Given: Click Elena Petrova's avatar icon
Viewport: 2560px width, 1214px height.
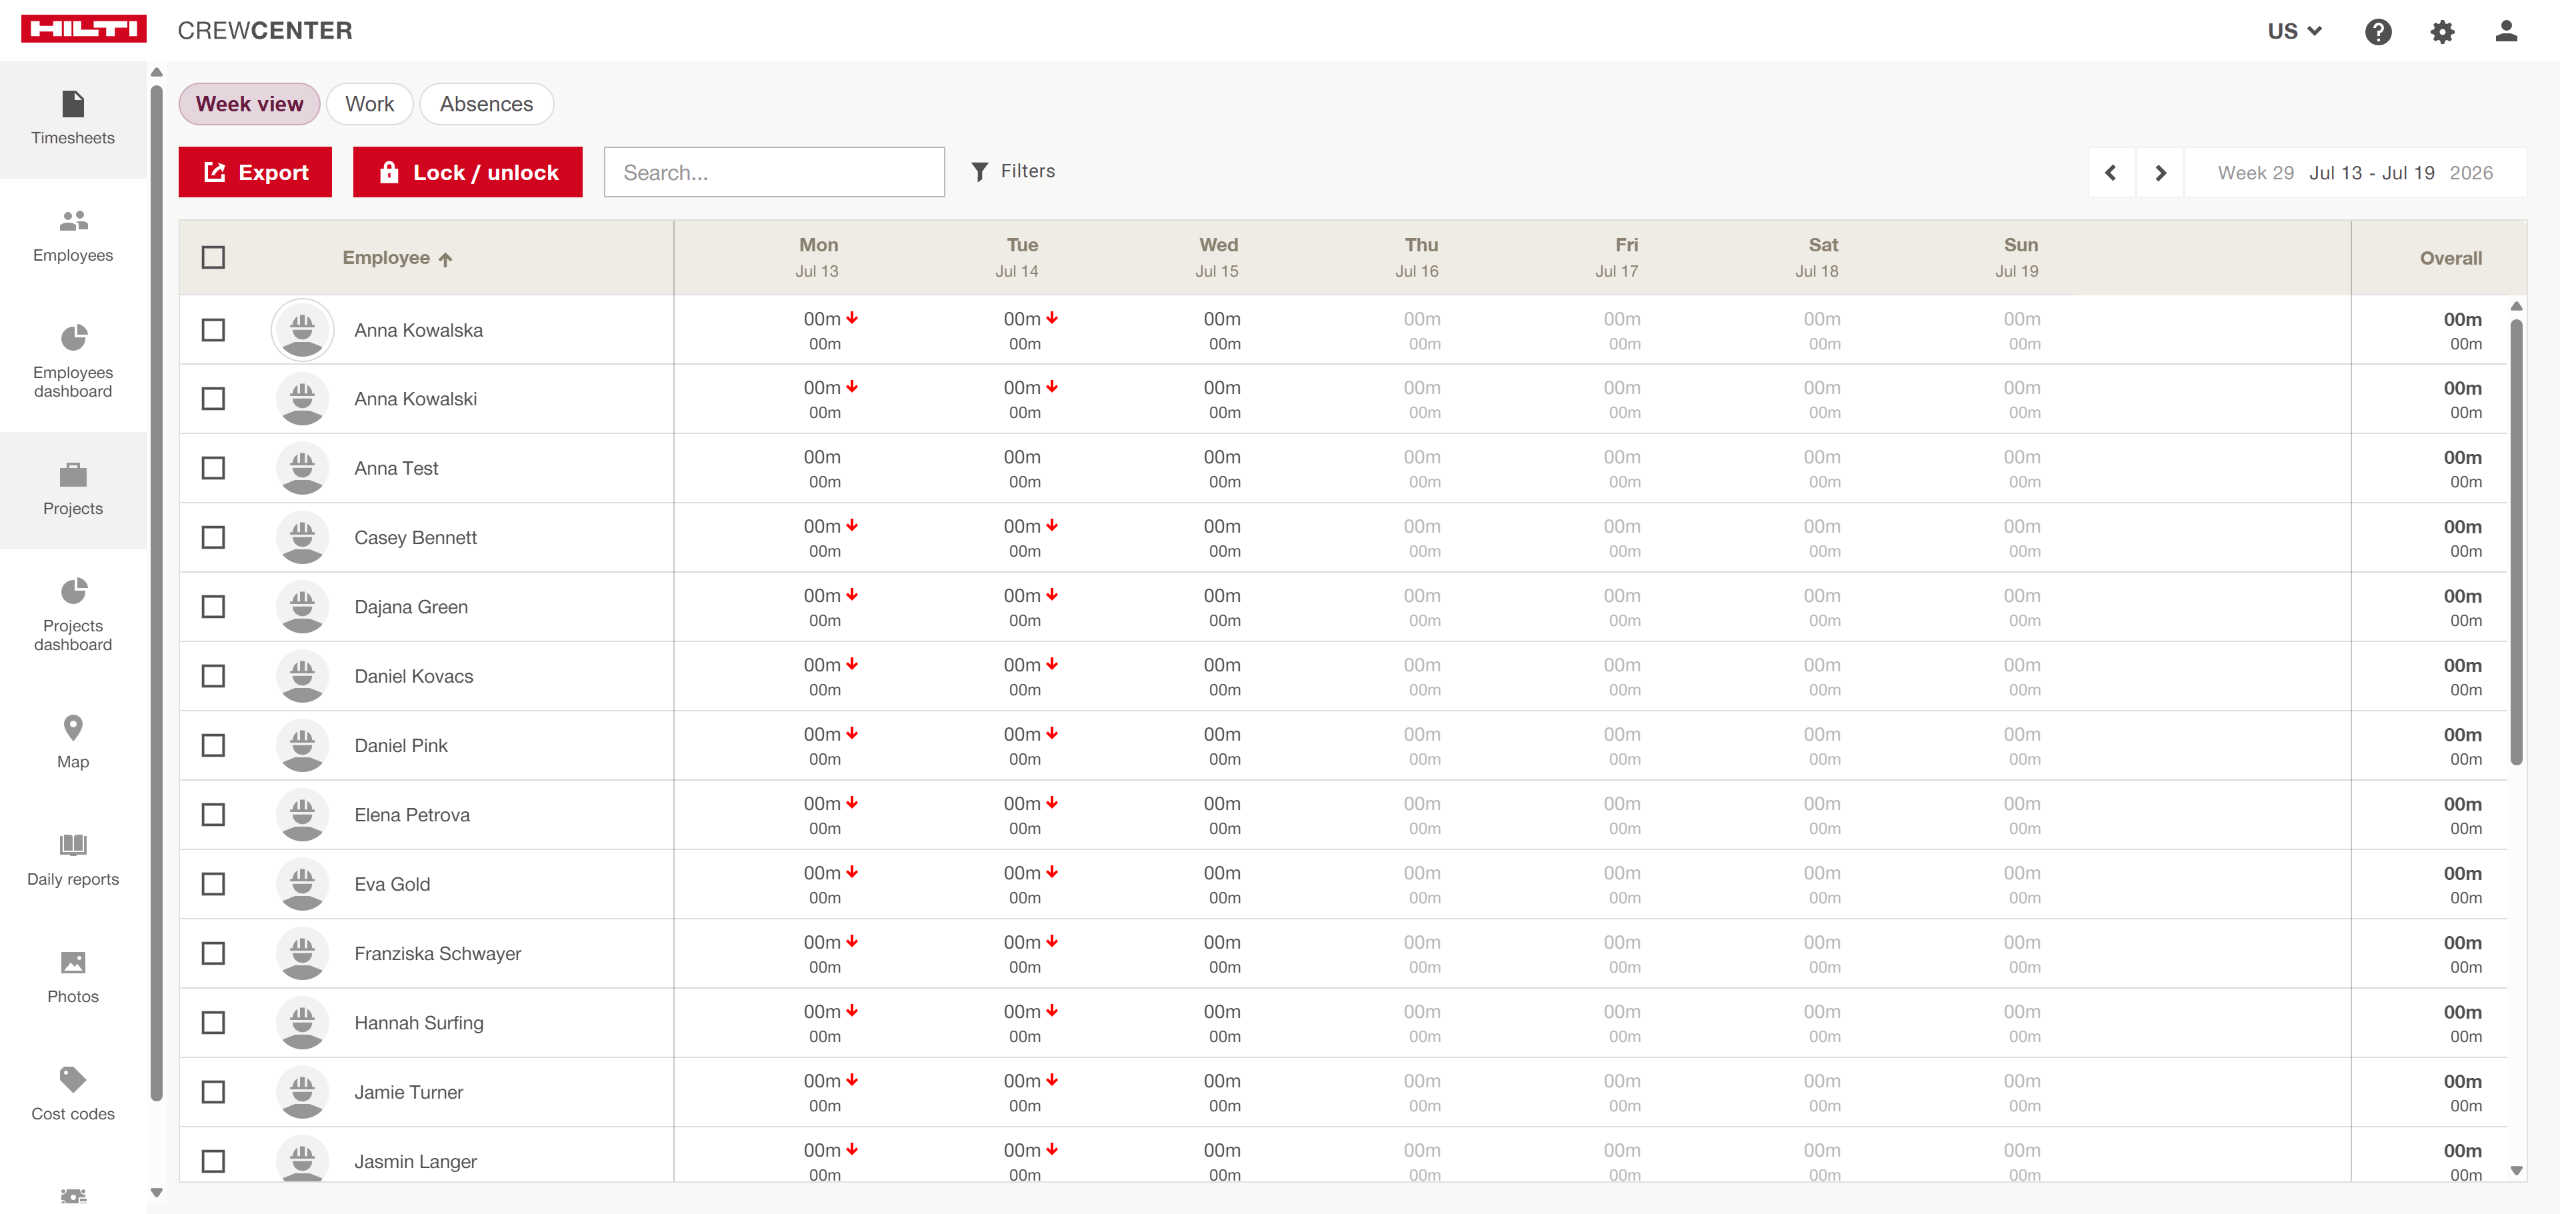Looking at the screenshot, I should pos(302,815).
